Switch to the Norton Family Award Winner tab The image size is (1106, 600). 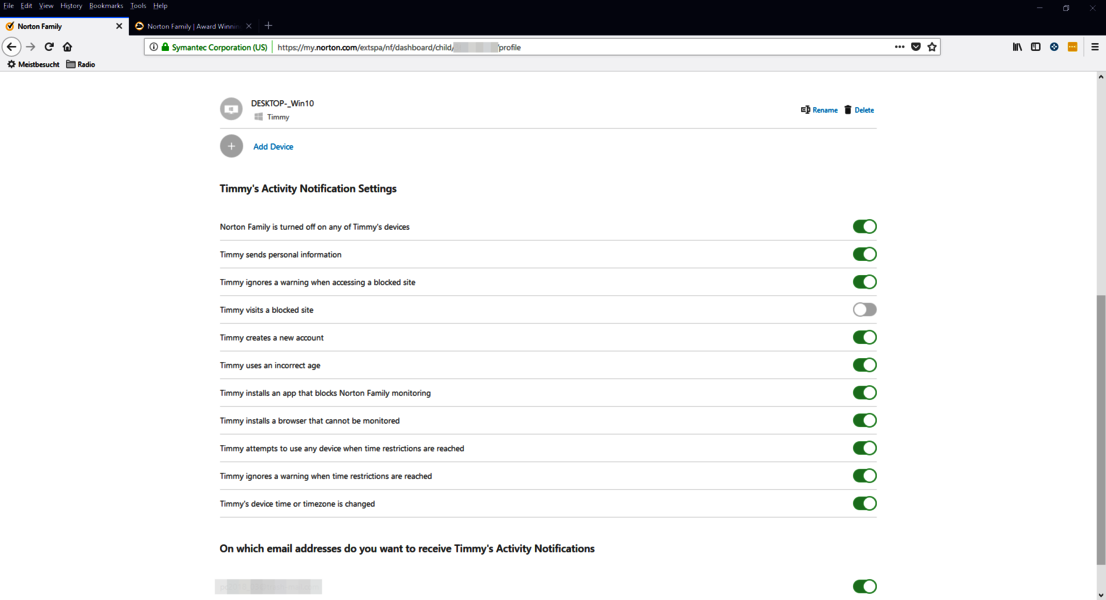pyautogui.click(x=190, y=26)
